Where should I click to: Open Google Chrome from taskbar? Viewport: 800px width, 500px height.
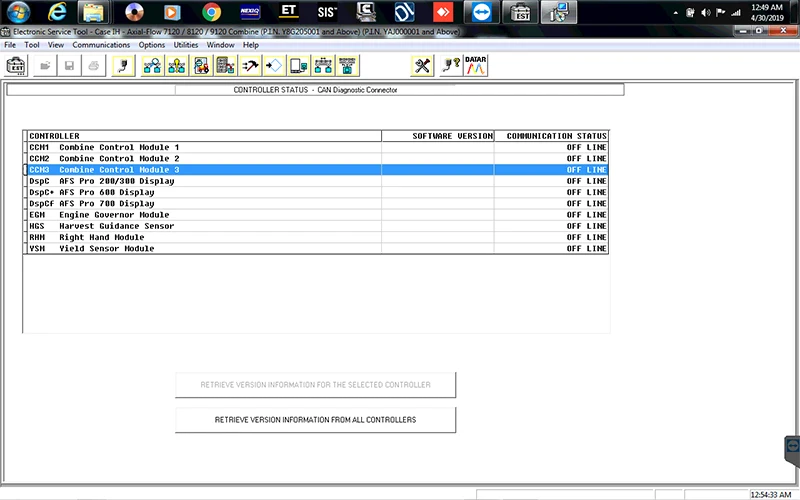211,12
